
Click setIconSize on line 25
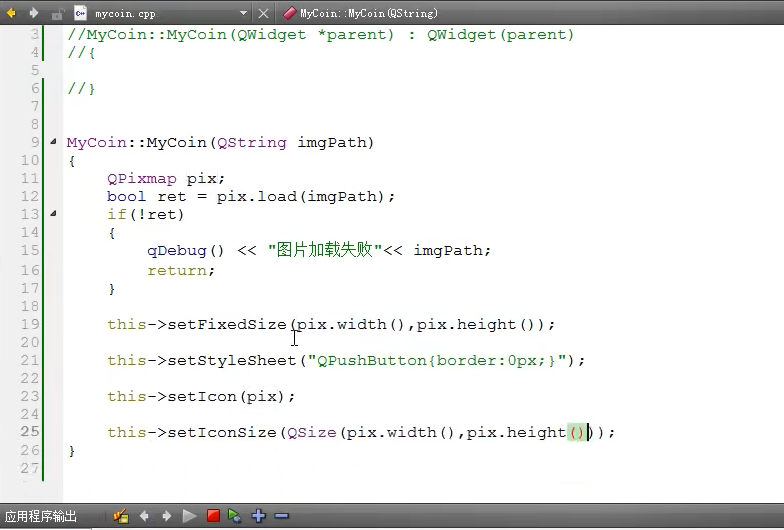[x=222, y=432]
